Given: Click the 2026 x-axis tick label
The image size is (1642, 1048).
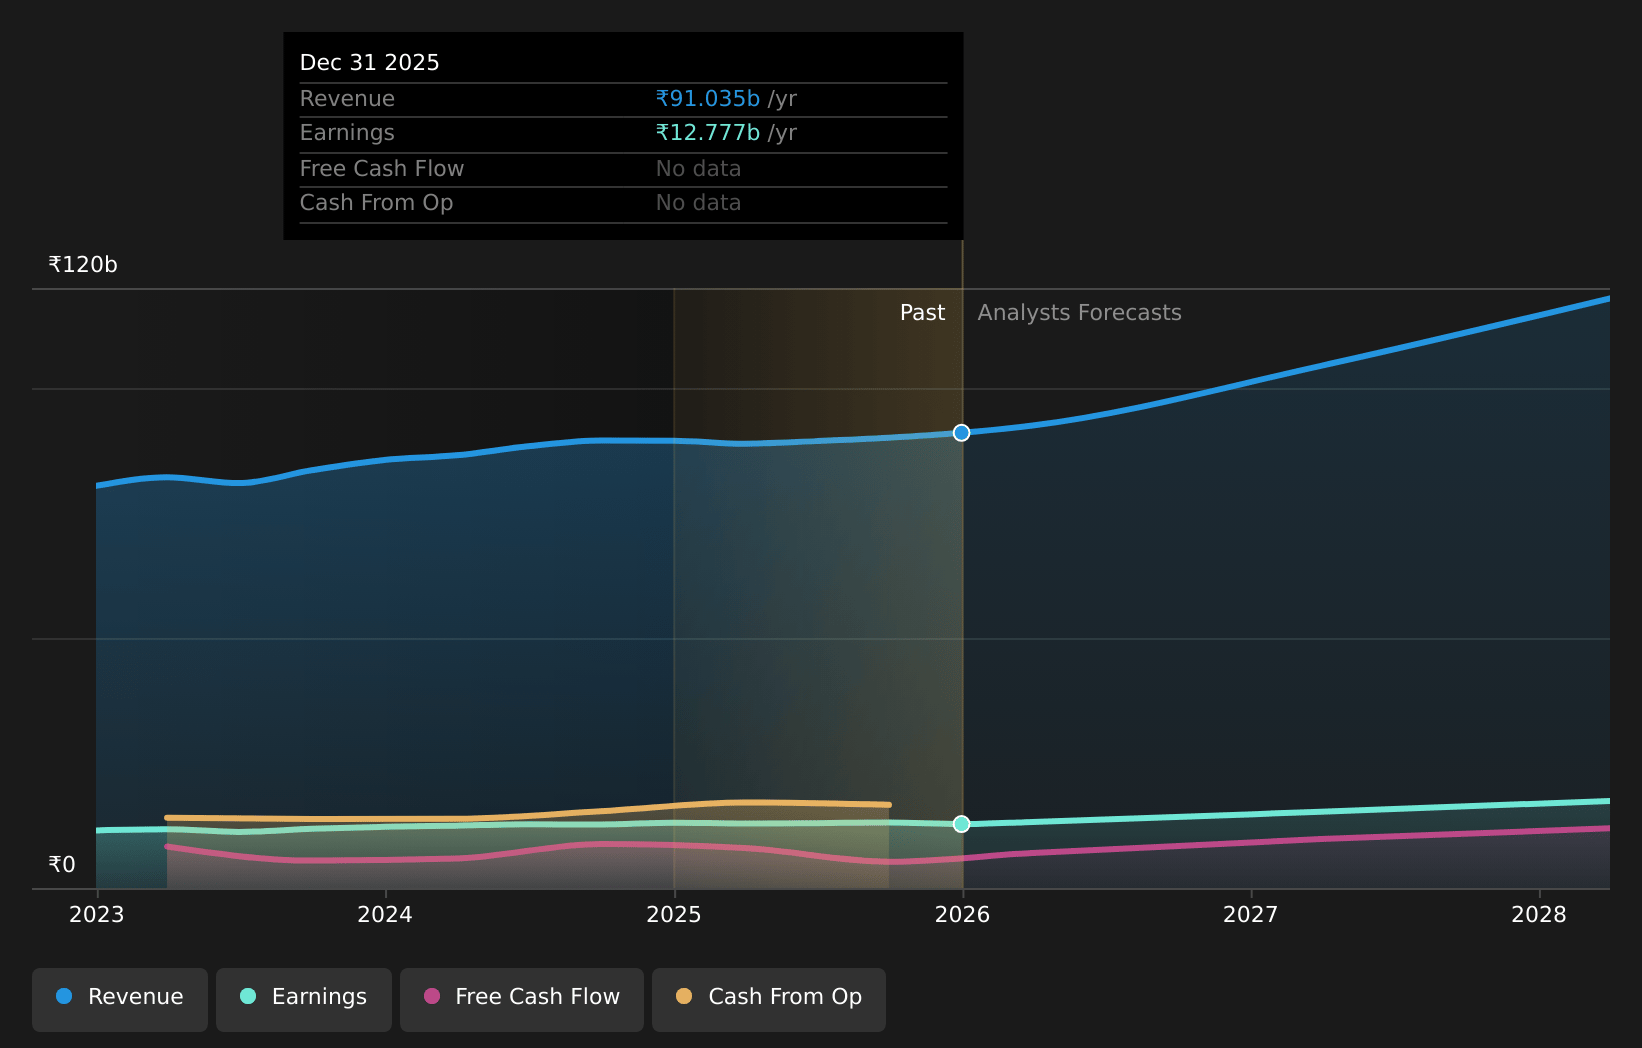Looking at the screenshot, I should tap(962, 915).
